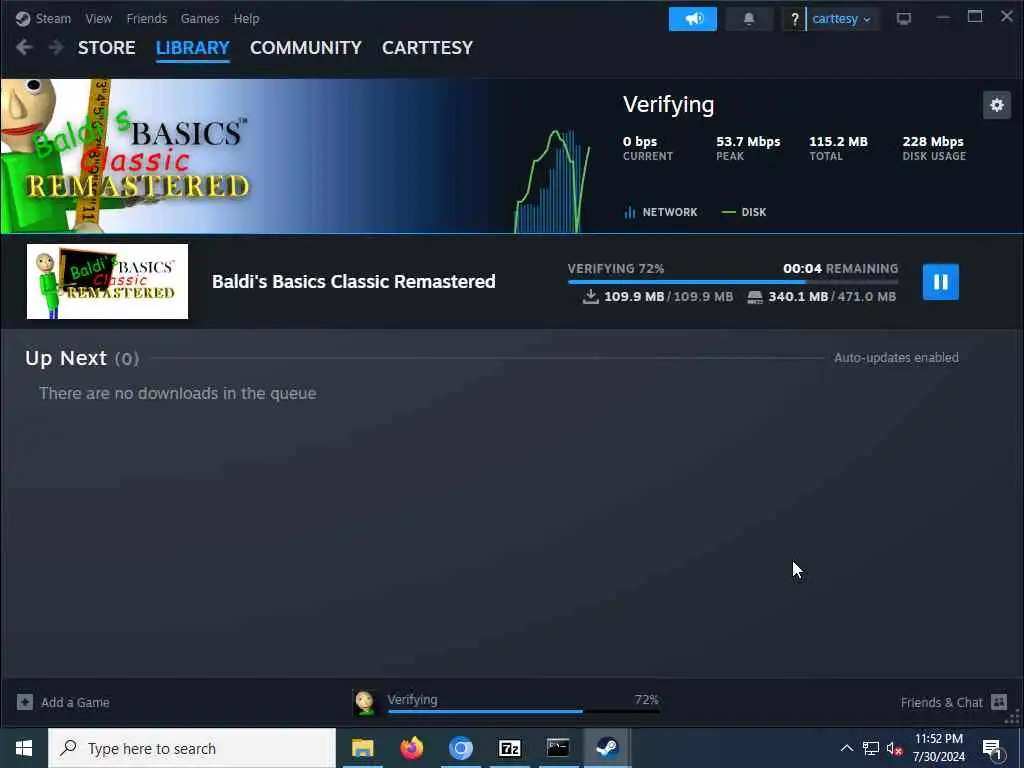Click the DISK graph legend

click(x=744, y=212)
